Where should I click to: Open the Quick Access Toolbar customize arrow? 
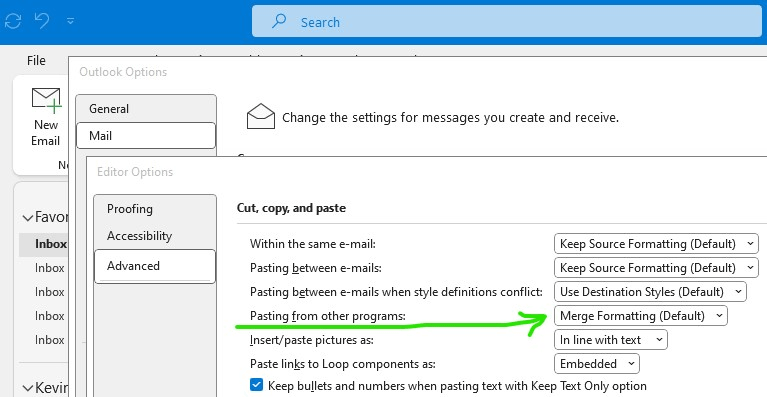coord(70,21)
